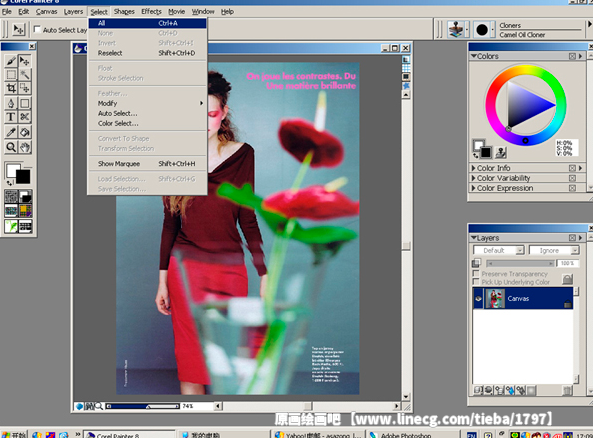Close the Colors panel with its X box

pos(572,56)
